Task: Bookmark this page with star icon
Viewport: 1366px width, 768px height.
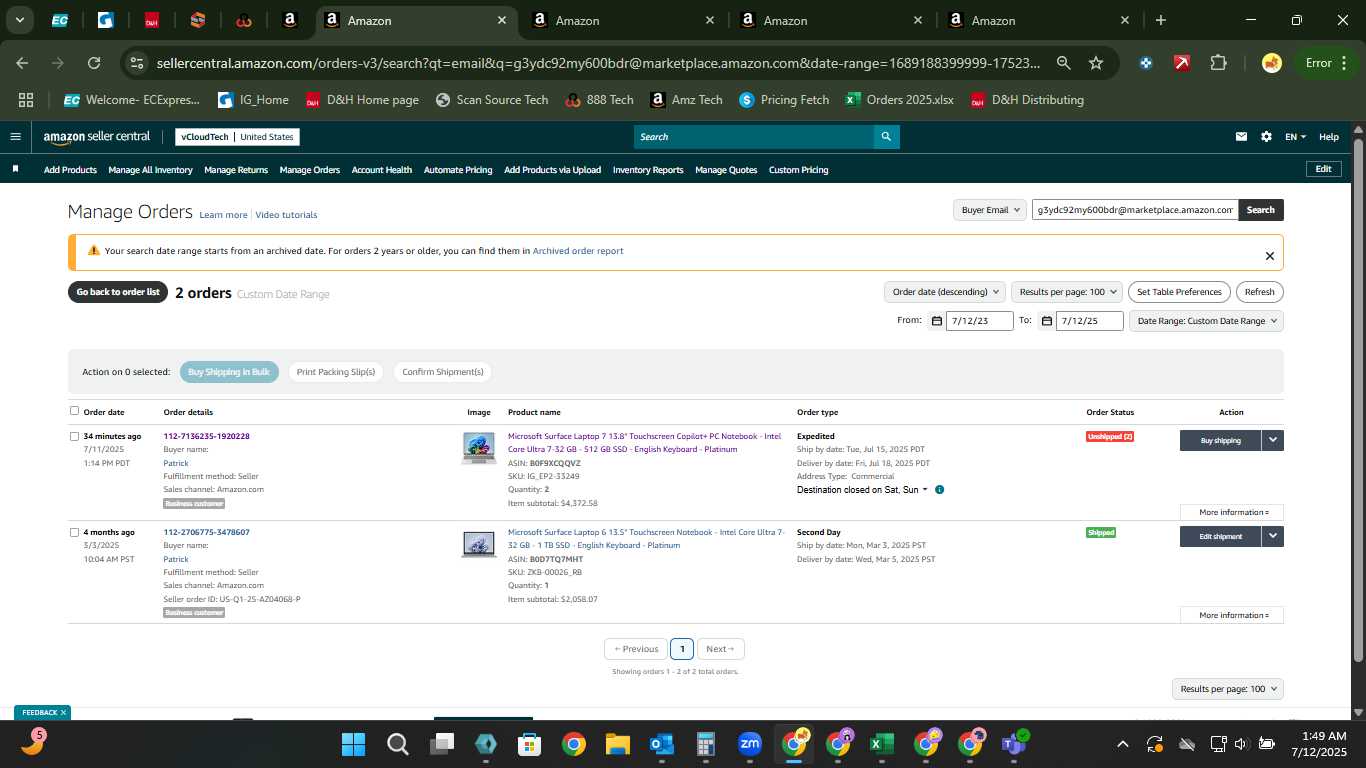Action: pyautogui.click(x=1096, y=63)
